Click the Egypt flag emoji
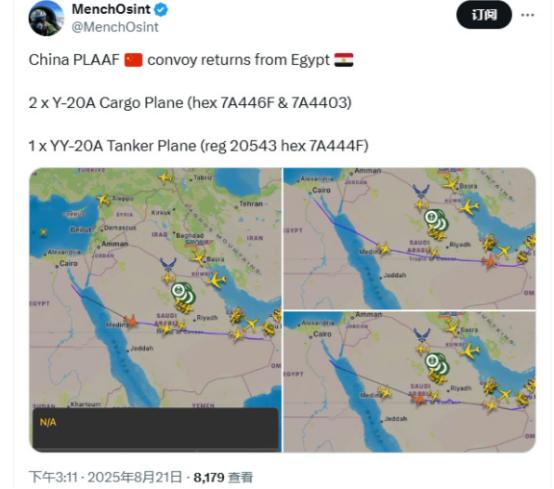The width and height of the screenshot is (554, 489). pyautogui.click(x=344, y=60)
